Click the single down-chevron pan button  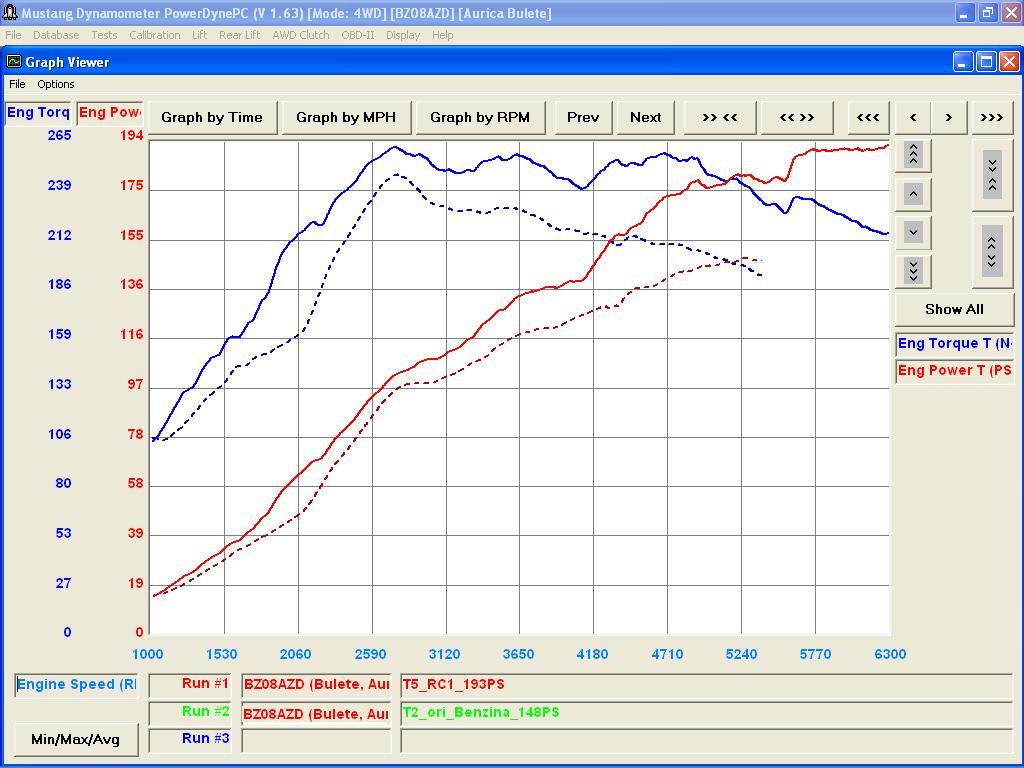click(913, 232)
